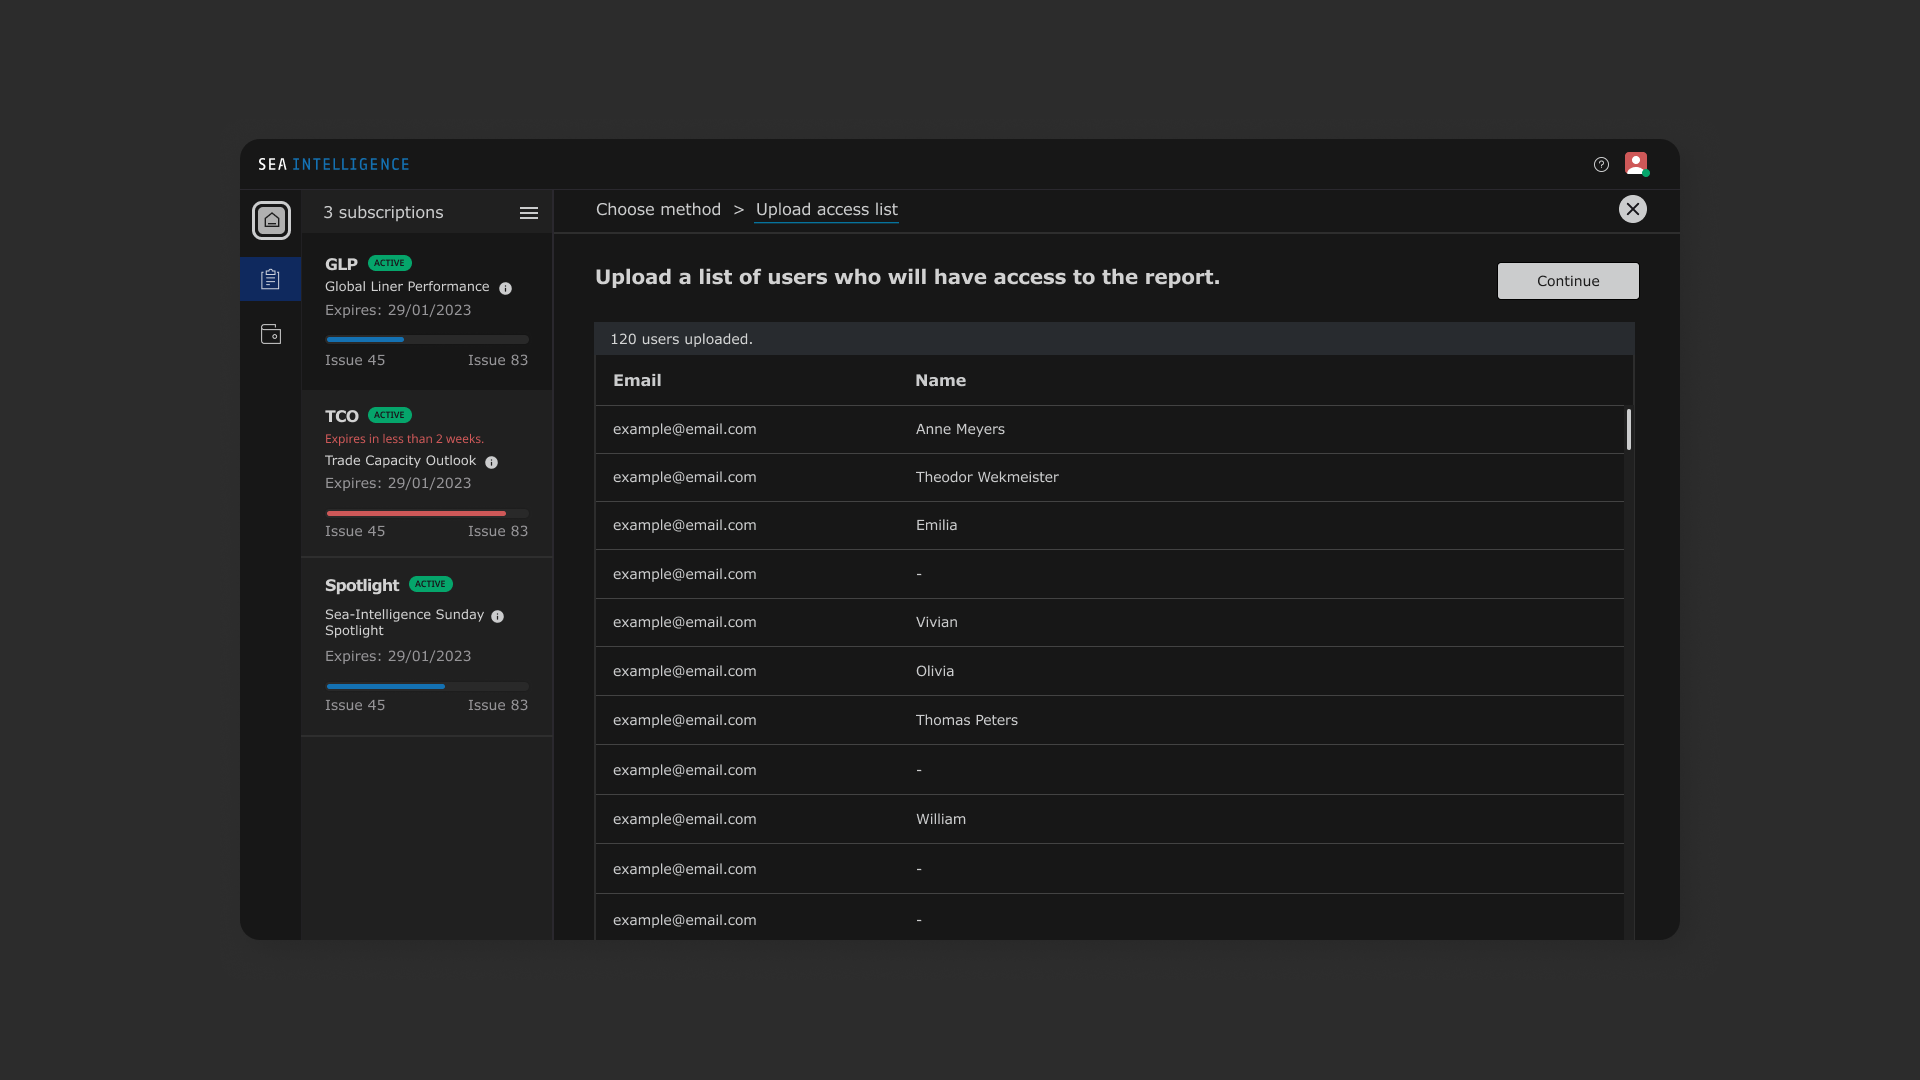View the info icon next to Trade Capacity Outlook
The height and width of the screenshot is (1080, 1920).
click(x=491, y=463)
